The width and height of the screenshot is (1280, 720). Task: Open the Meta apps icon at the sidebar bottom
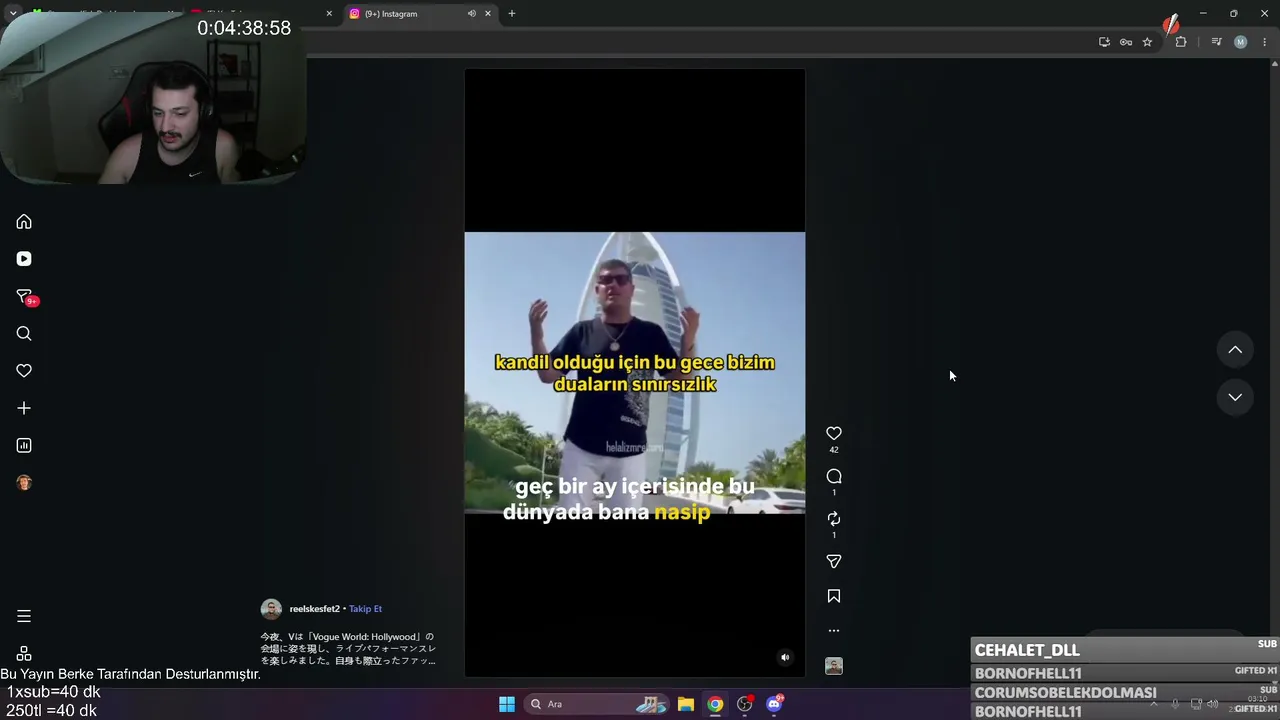(24, 653)
